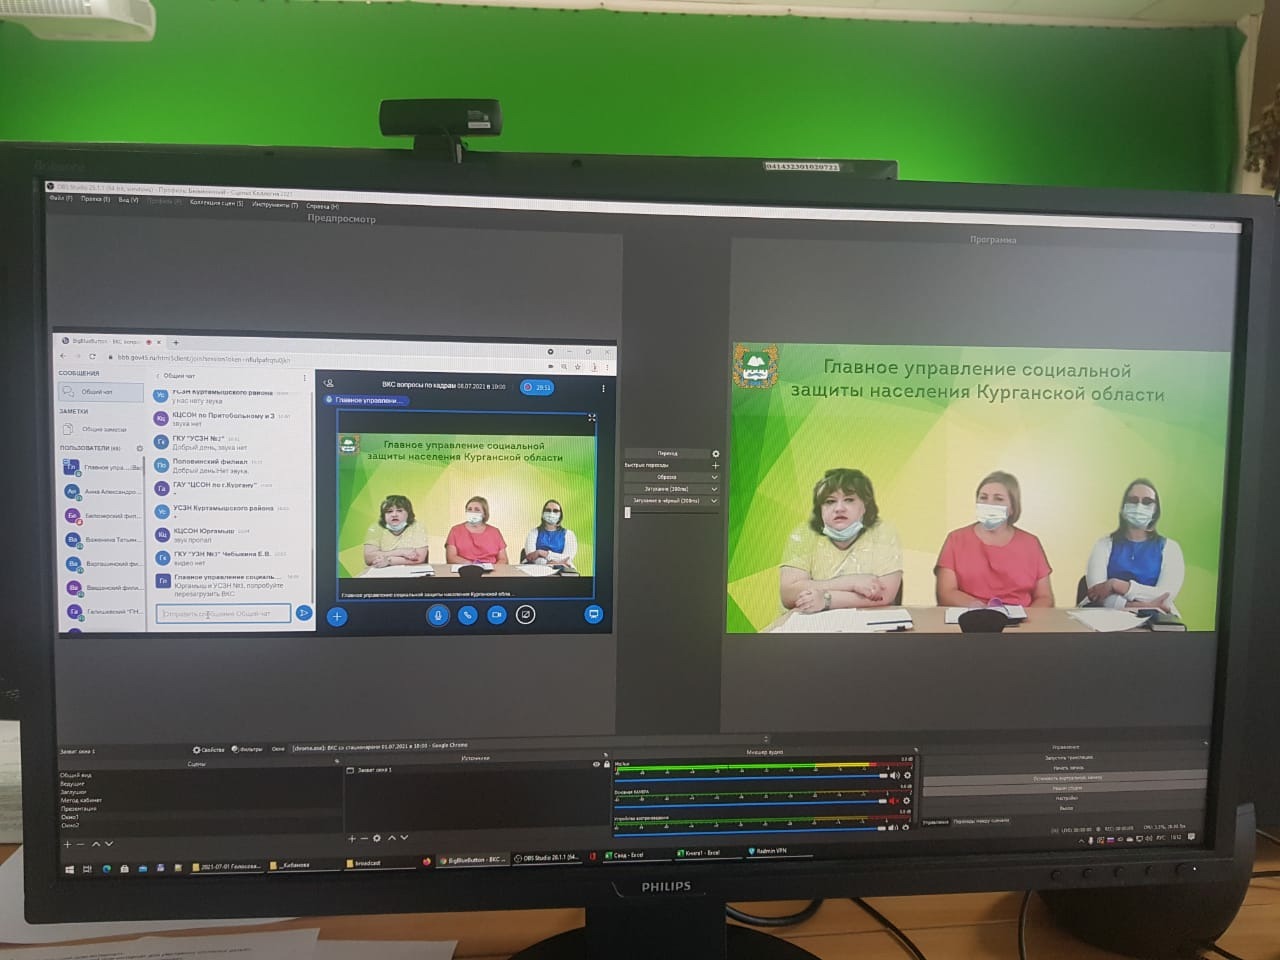Toggle visibility eye of Захват окна source
Image resolution: width=1280 pixels, height=960 pixels.
click(x=596, y=765)
